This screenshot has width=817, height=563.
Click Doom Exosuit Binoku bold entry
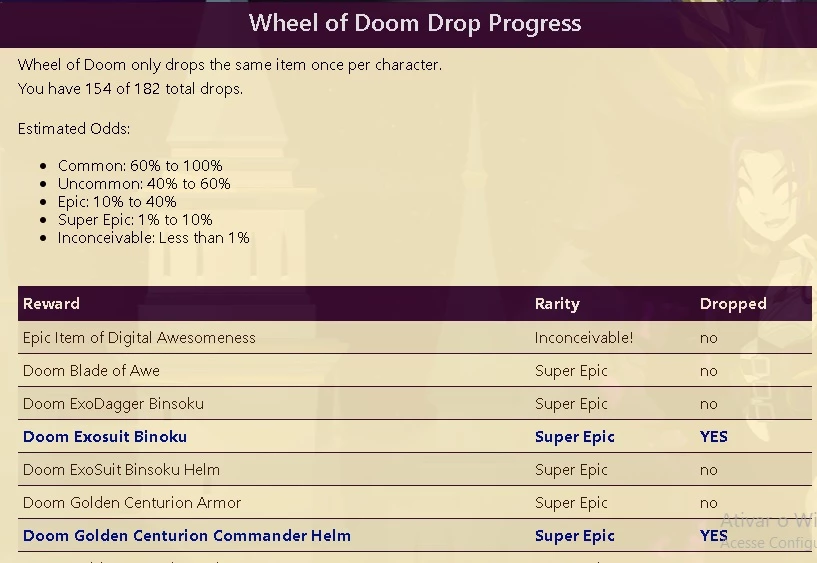coord(105,436)
